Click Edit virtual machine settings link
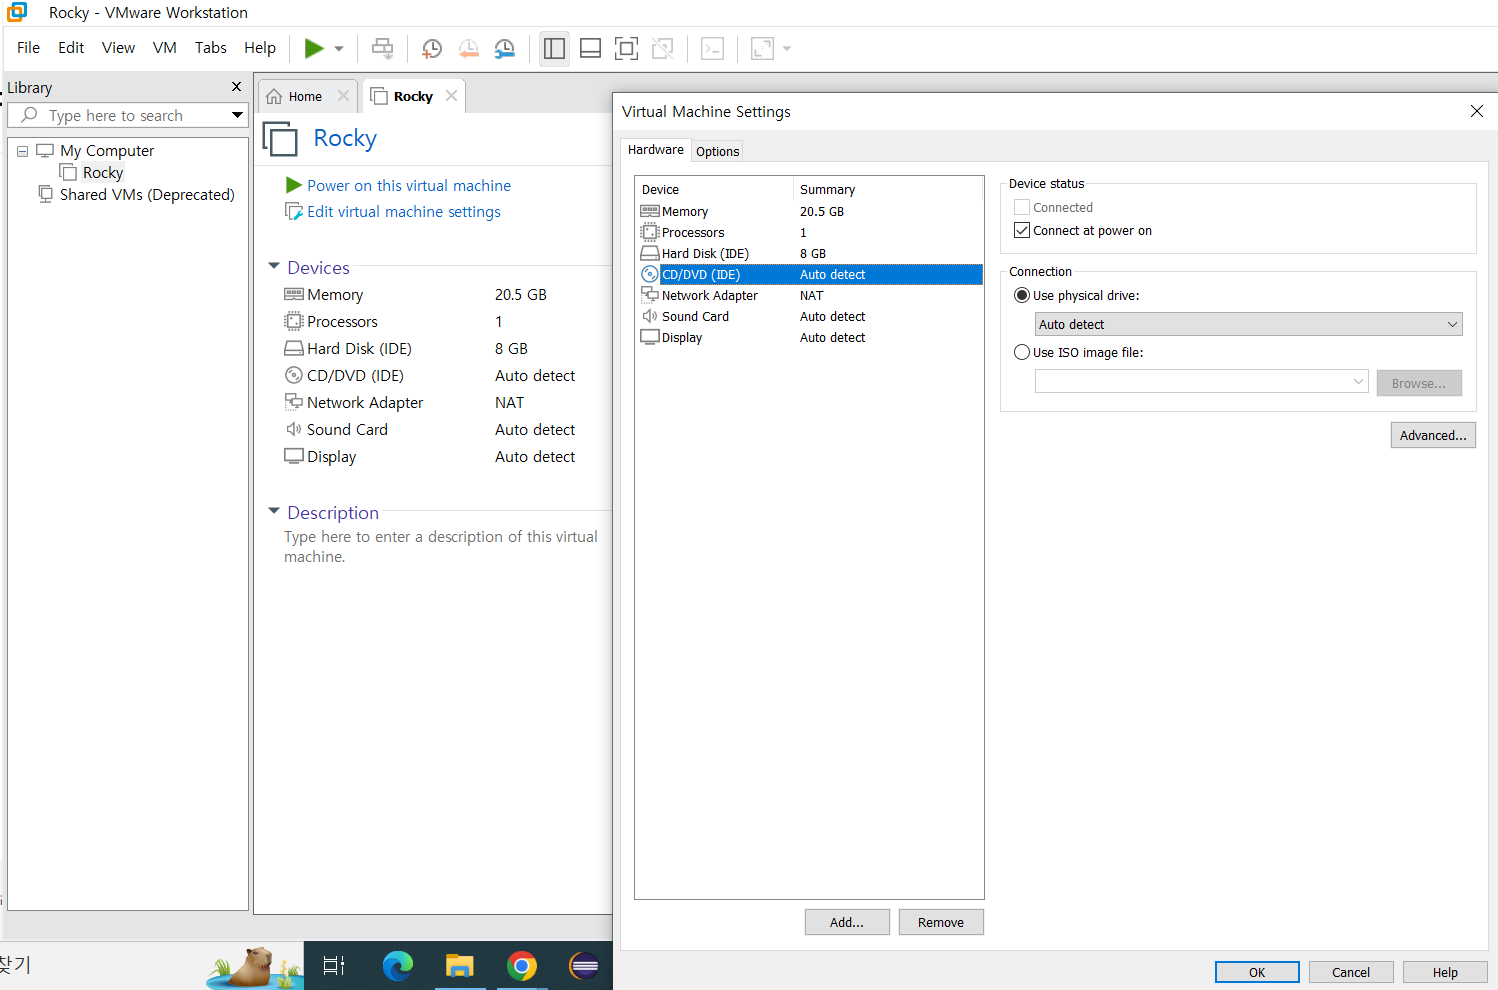 click(x=404, y=211)
